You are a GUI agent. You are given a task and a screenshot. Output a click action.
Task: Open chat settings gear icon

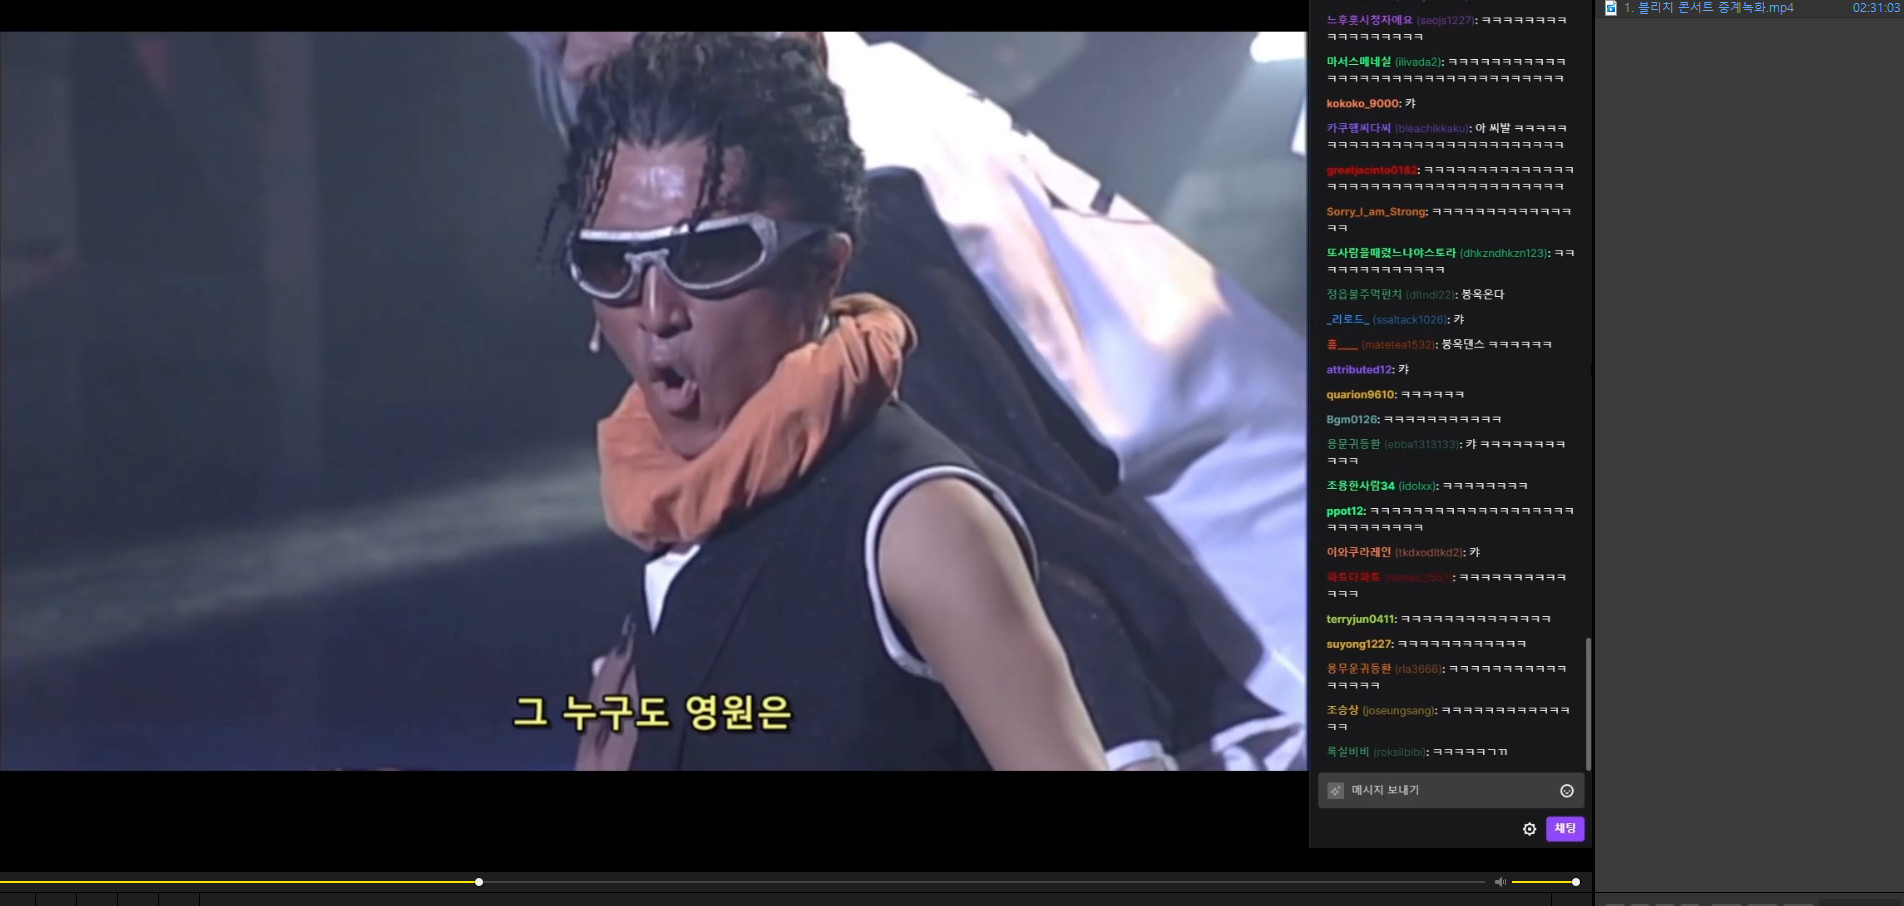1529,829
